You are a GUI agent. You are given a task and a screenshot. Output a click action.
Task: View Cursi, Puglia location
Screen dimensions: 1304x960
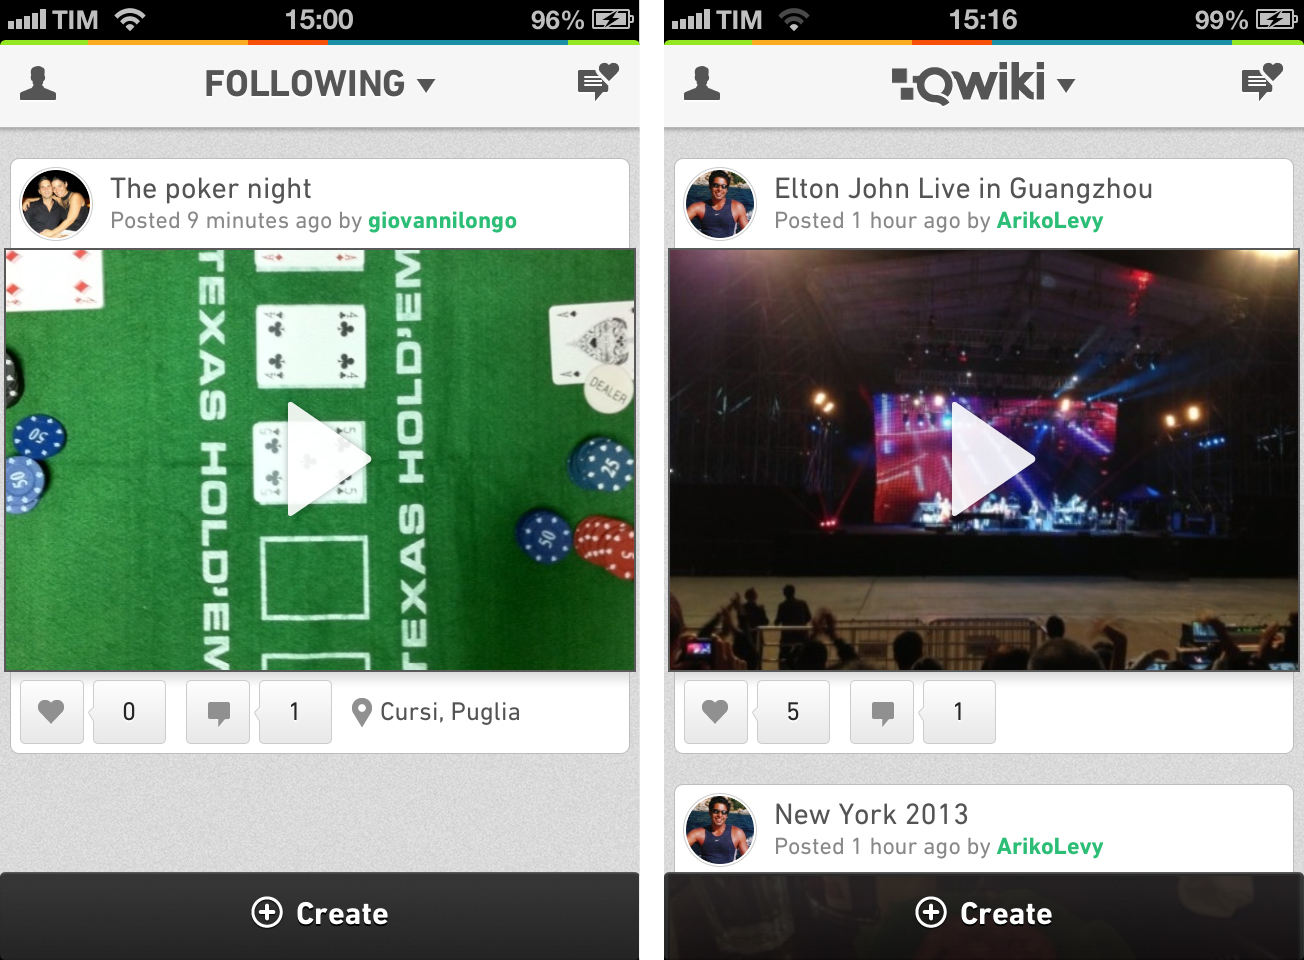tap(436, 712)
